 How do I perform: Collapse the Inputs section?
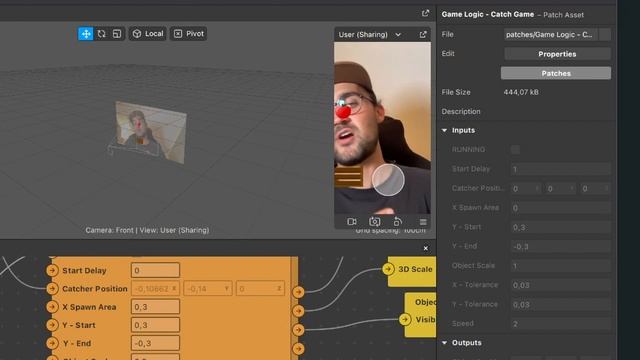coord(444,130)
